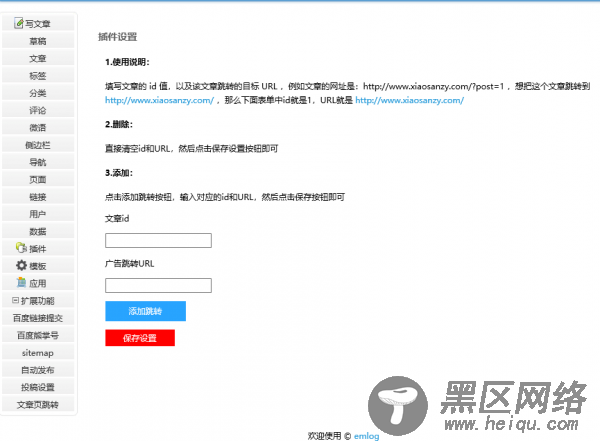Viewport: 600px width, 441px height.
Task: Click the 文章id input field
Action: tap(158, 240)
